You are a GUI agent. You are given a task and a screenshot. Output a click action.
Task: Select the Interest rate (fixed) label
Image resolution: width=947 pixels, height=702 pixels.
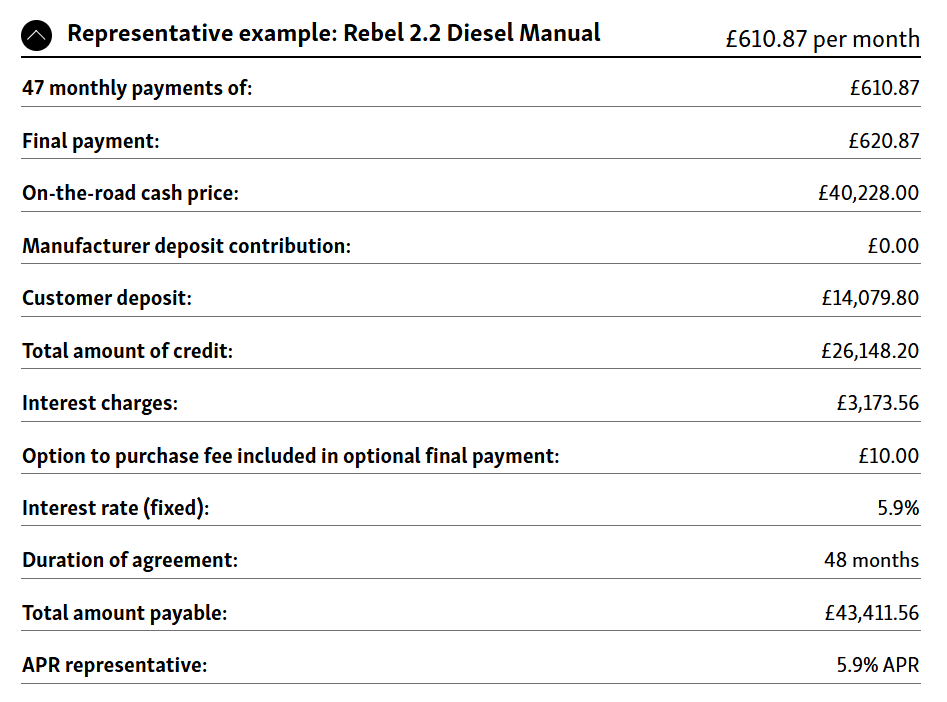coord(115,508)
